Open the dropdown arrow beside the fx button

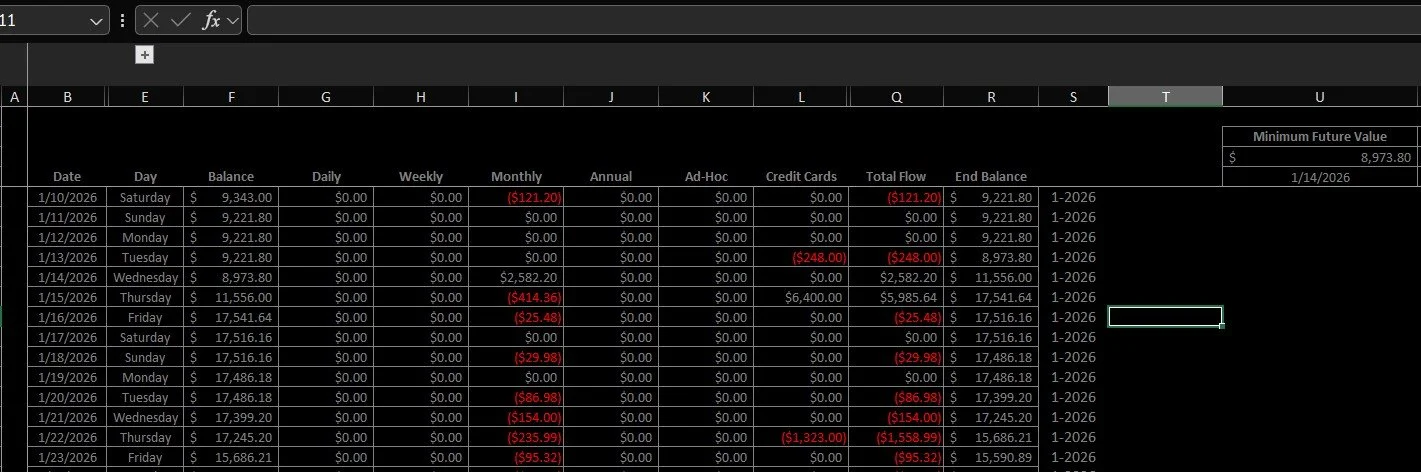(x=232, y=21)
